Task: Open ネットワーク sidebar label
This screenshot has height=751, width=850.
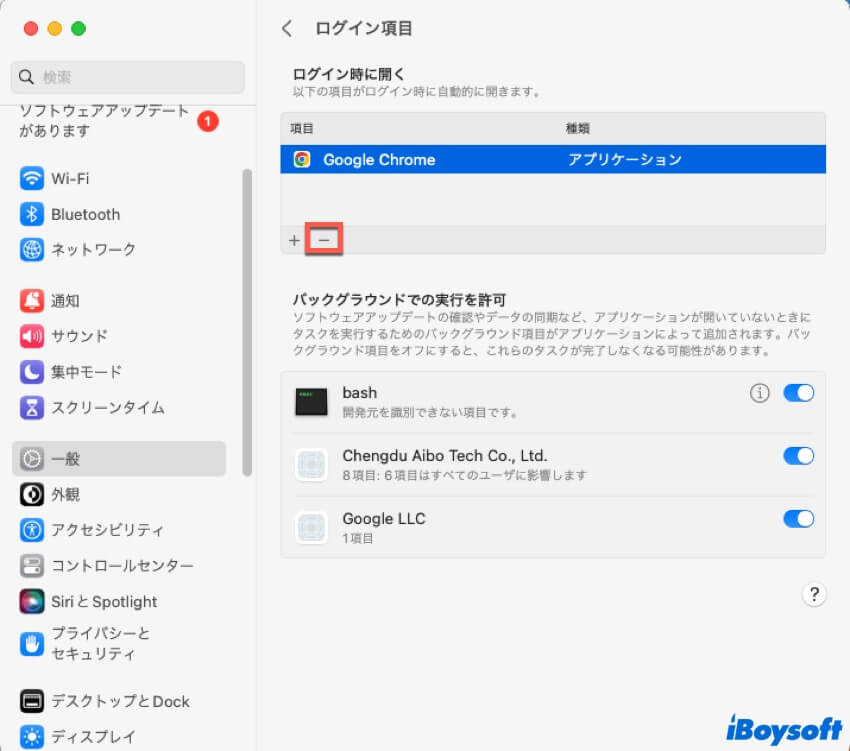Action: click(93, 249)
